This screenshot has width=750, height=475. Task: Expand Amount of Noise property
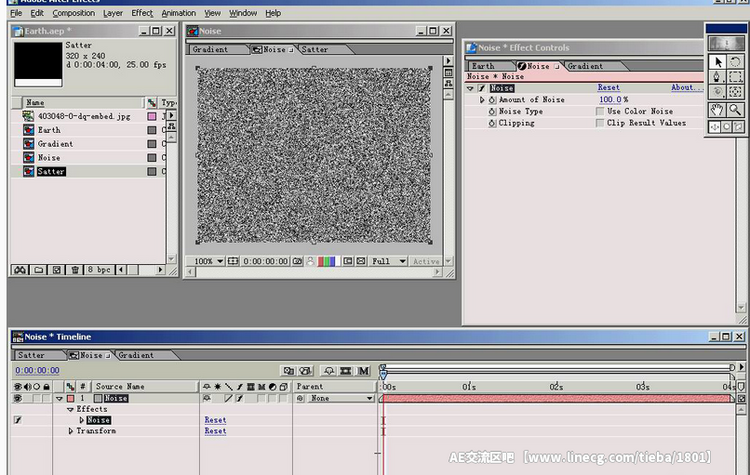coord(482,100)
